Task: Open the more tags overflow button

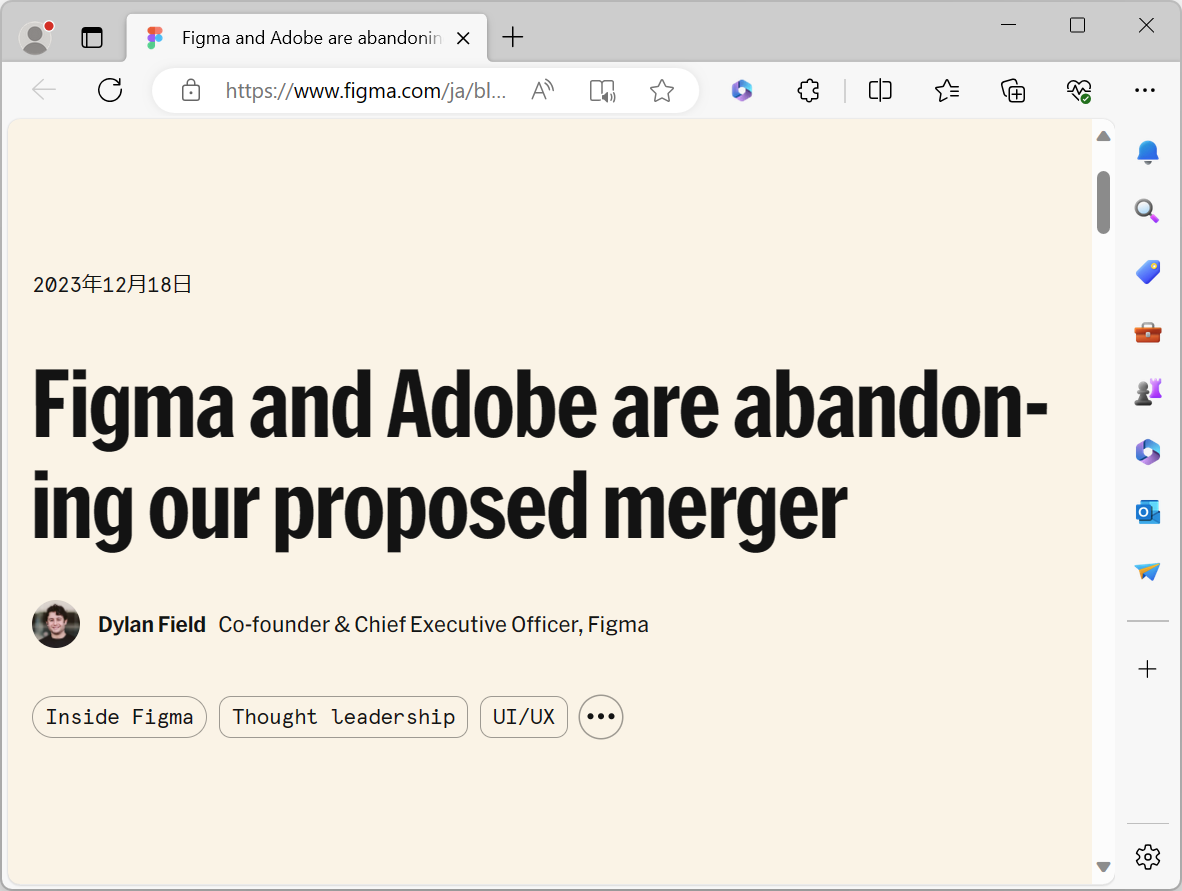Action: click(600, 717)
